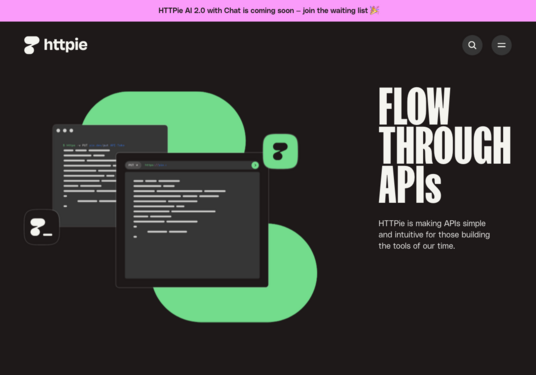Click the green HTTPie desktop app icon
This screenshot has height=375, width=536.
coord(280,151)
